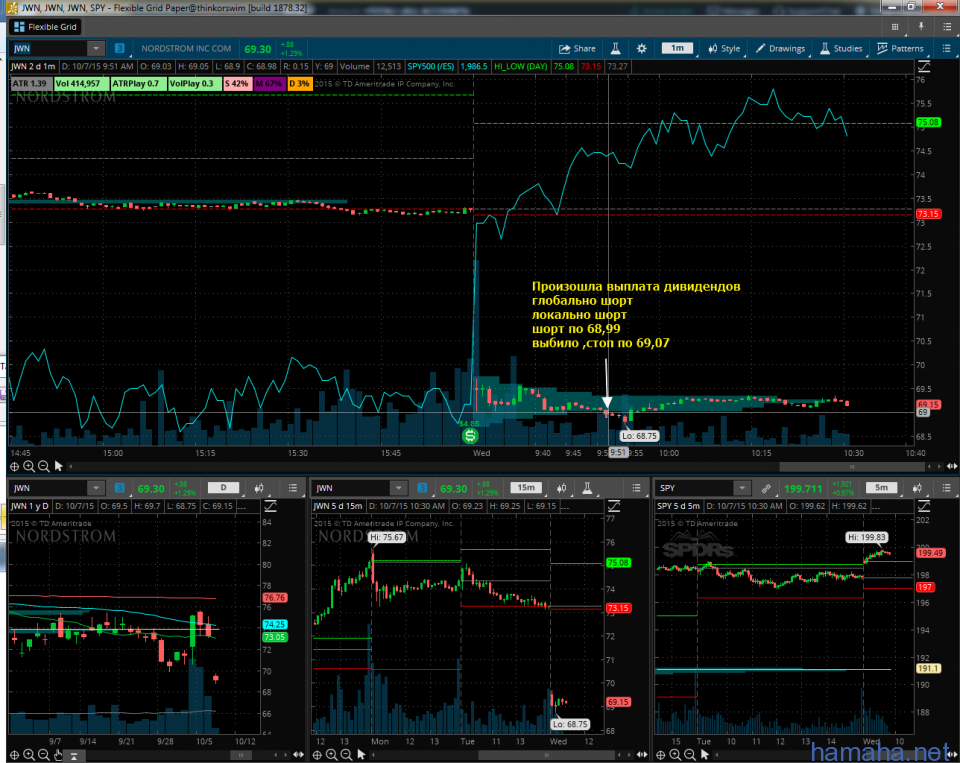Screen dimensions: 960x763
Task: Toggle the VolPlay 0.3 label
Action: coord(194,83)
